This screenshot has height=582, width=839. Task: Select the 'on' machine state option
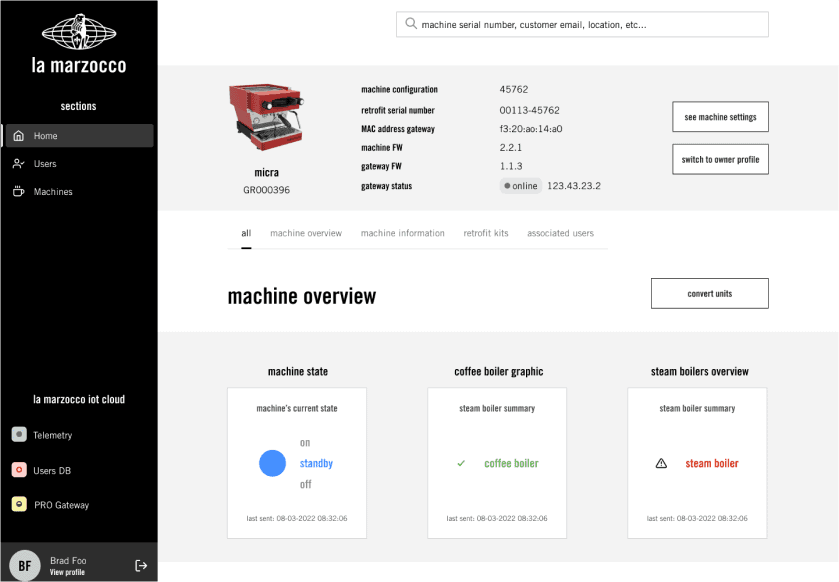[305, 443]
